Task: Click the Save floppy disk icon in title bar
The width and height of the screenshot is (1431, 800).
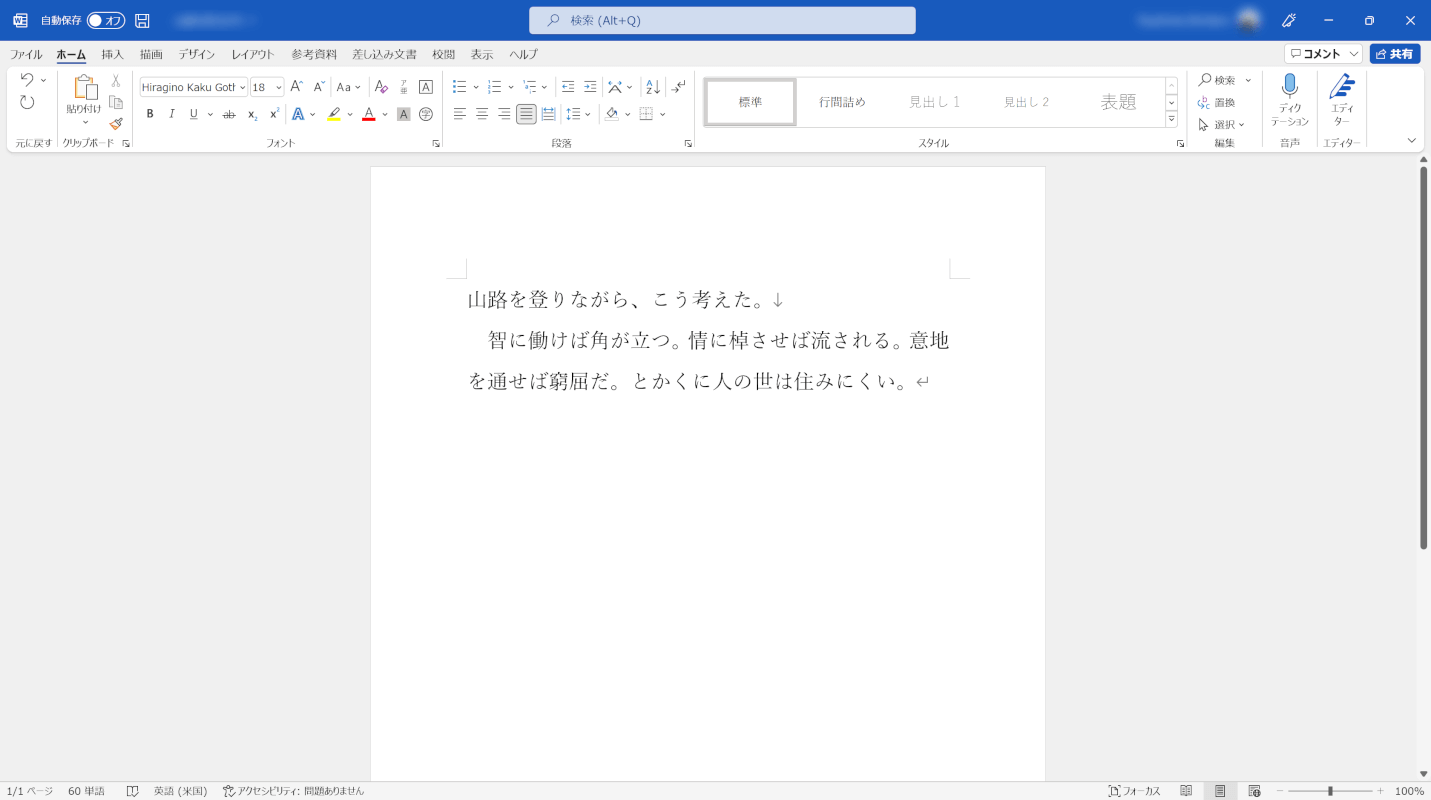Action: [142, 20]
